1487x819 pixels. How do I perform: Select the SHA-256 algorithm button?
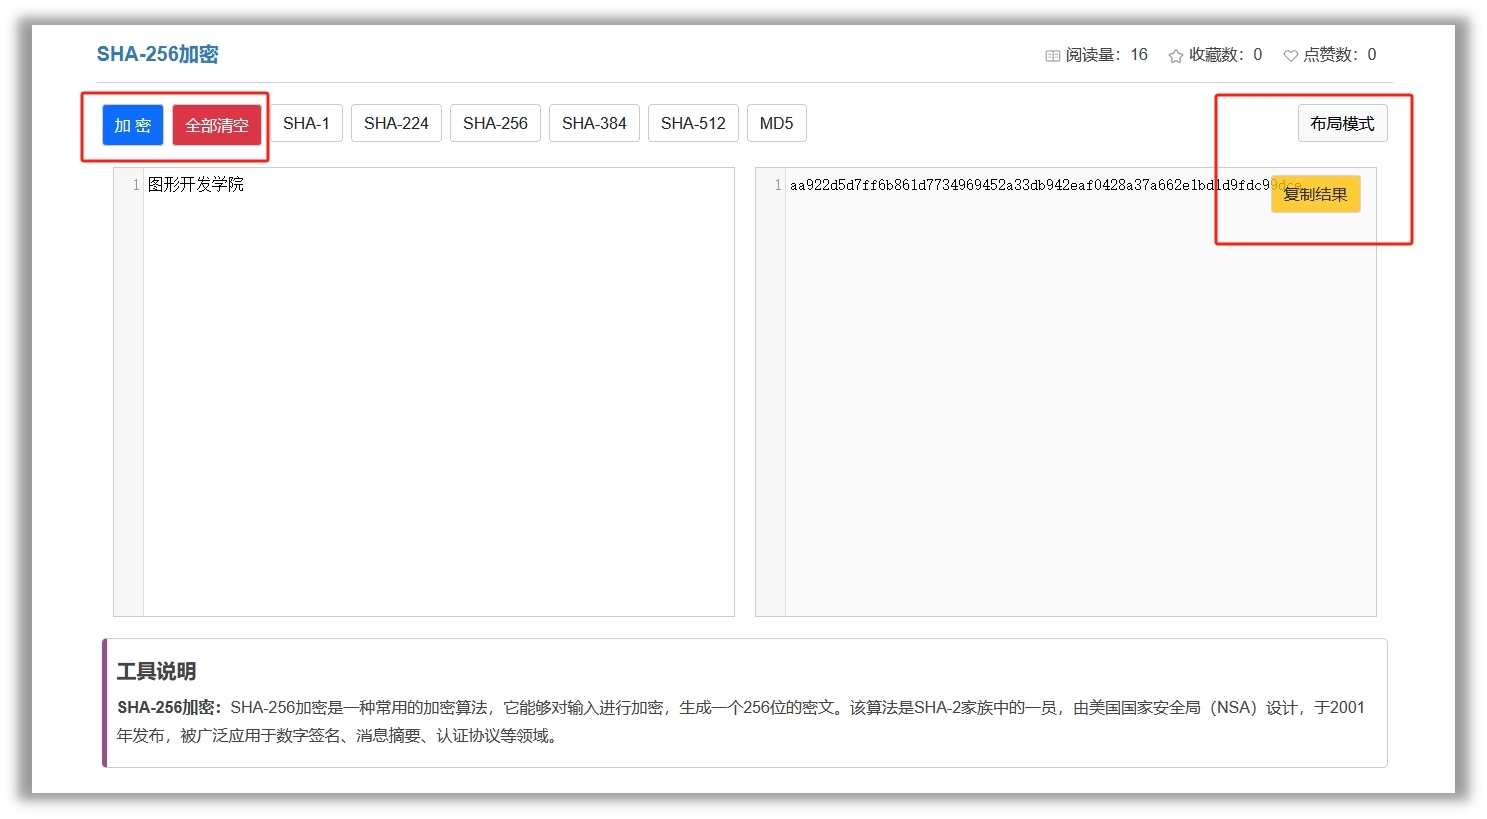[495, 123]
